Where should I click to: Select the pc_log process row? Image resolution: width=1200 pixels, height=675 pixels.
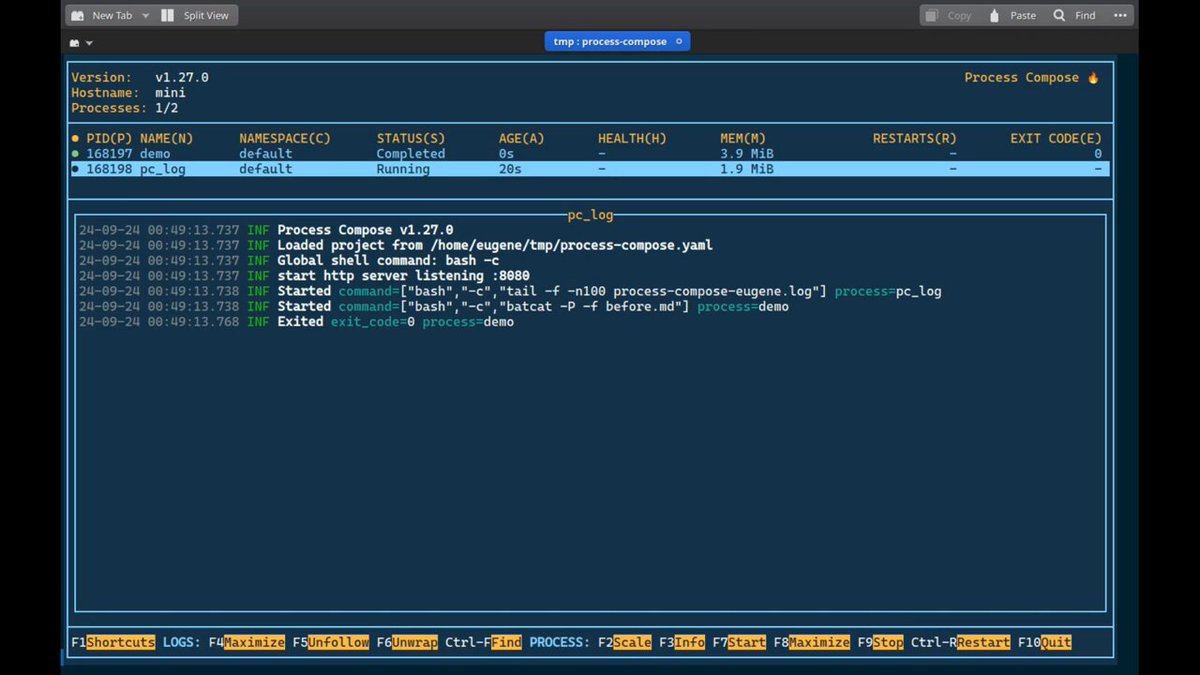tap(590, 169)
